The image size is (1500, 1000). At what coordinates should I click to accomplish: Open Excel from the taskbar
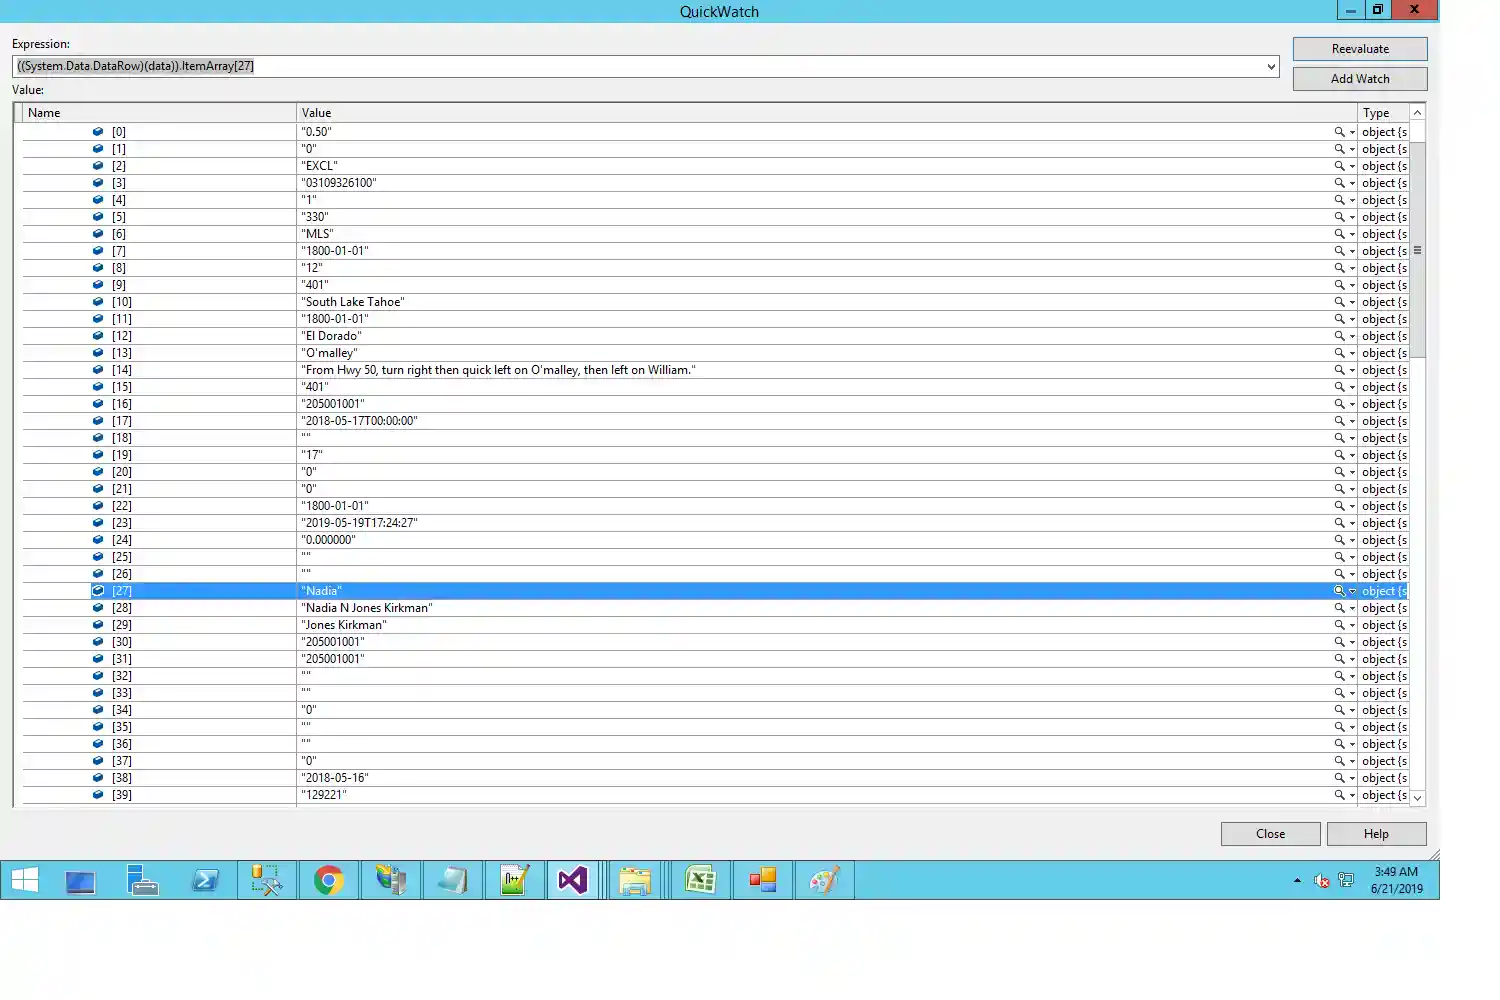pyautogui.click(x=700, y=881)
